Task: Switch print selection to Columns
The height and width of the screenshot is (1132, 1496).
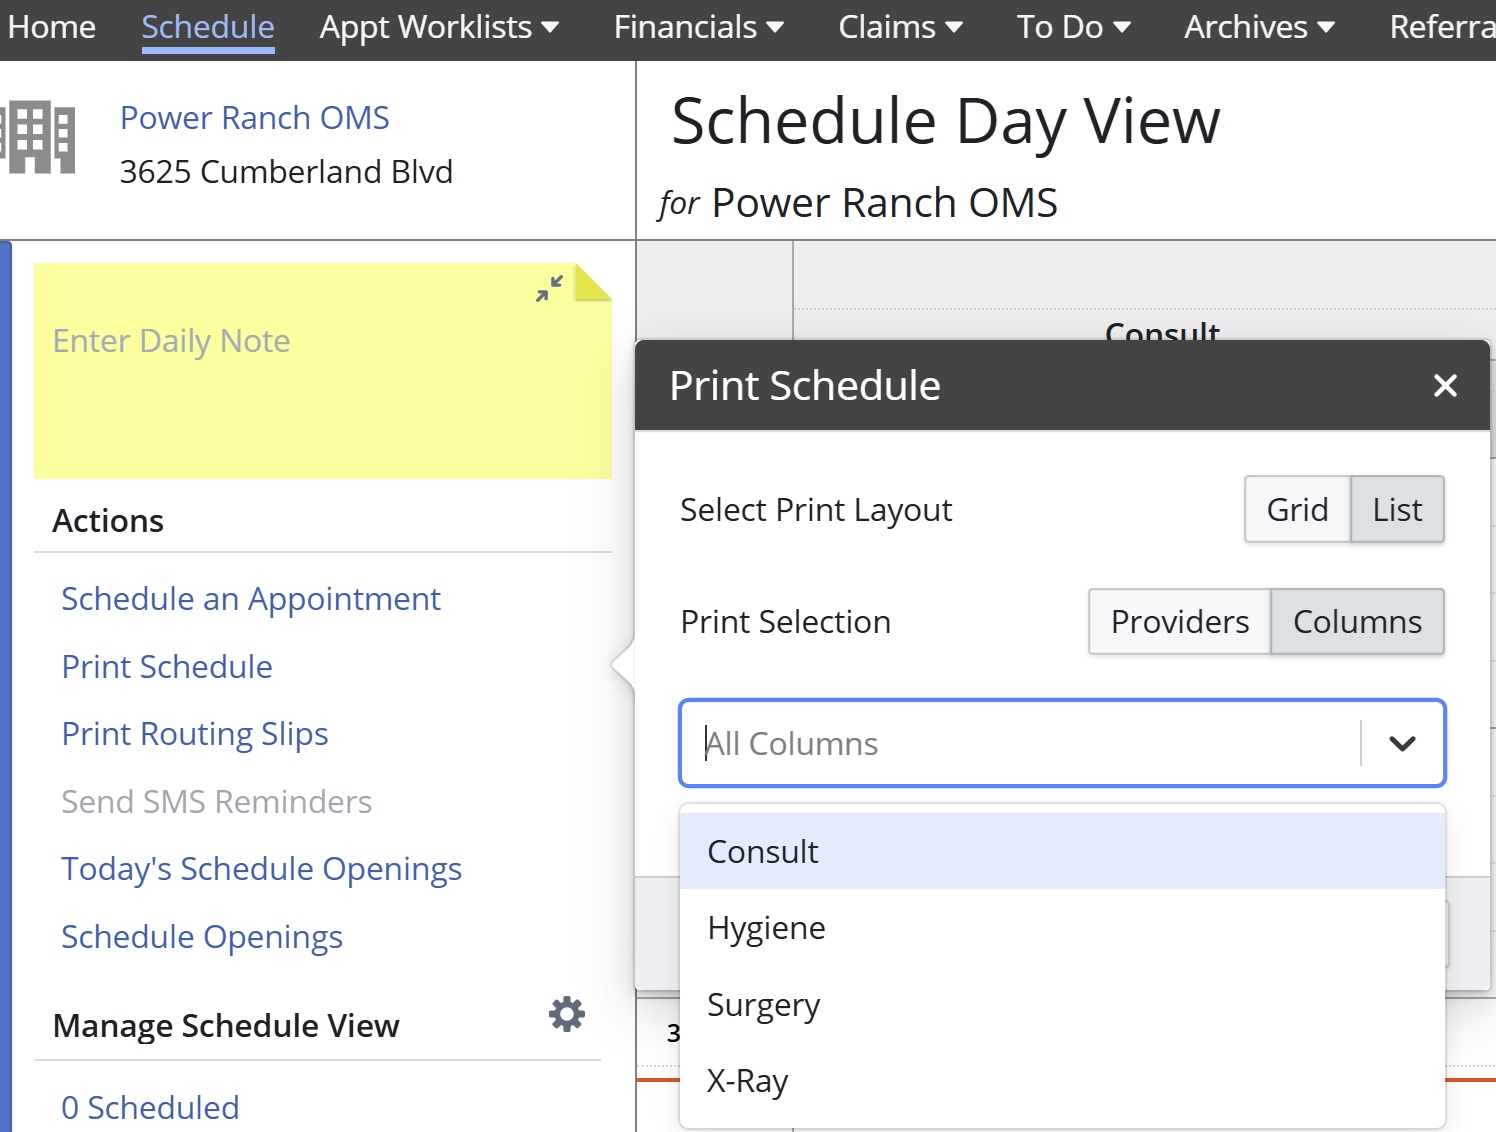Action: (x=1357, y=621)
